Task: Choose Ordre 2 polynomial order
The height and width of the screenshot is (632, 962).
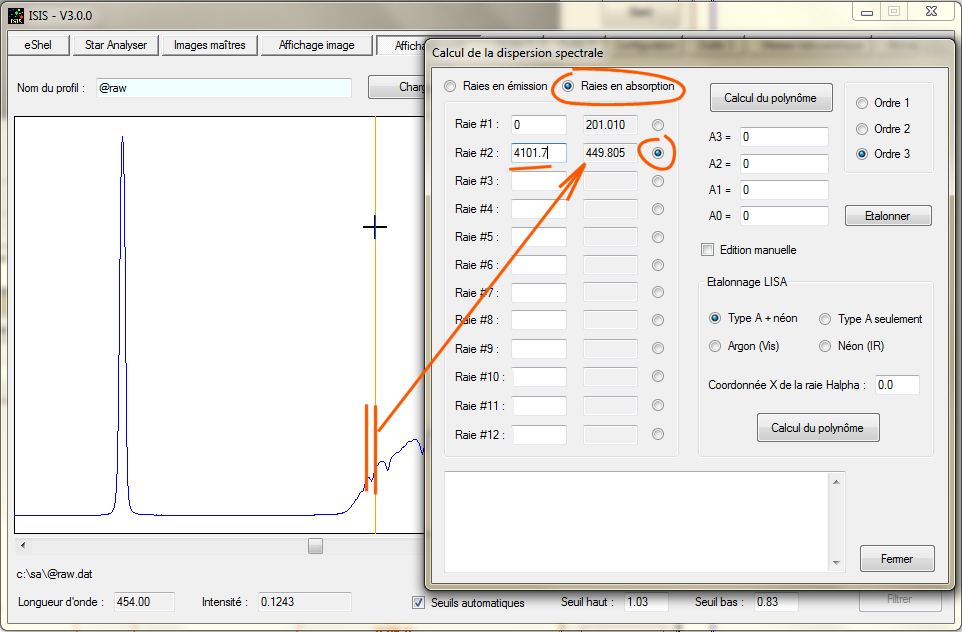Action: click(862, 129)
